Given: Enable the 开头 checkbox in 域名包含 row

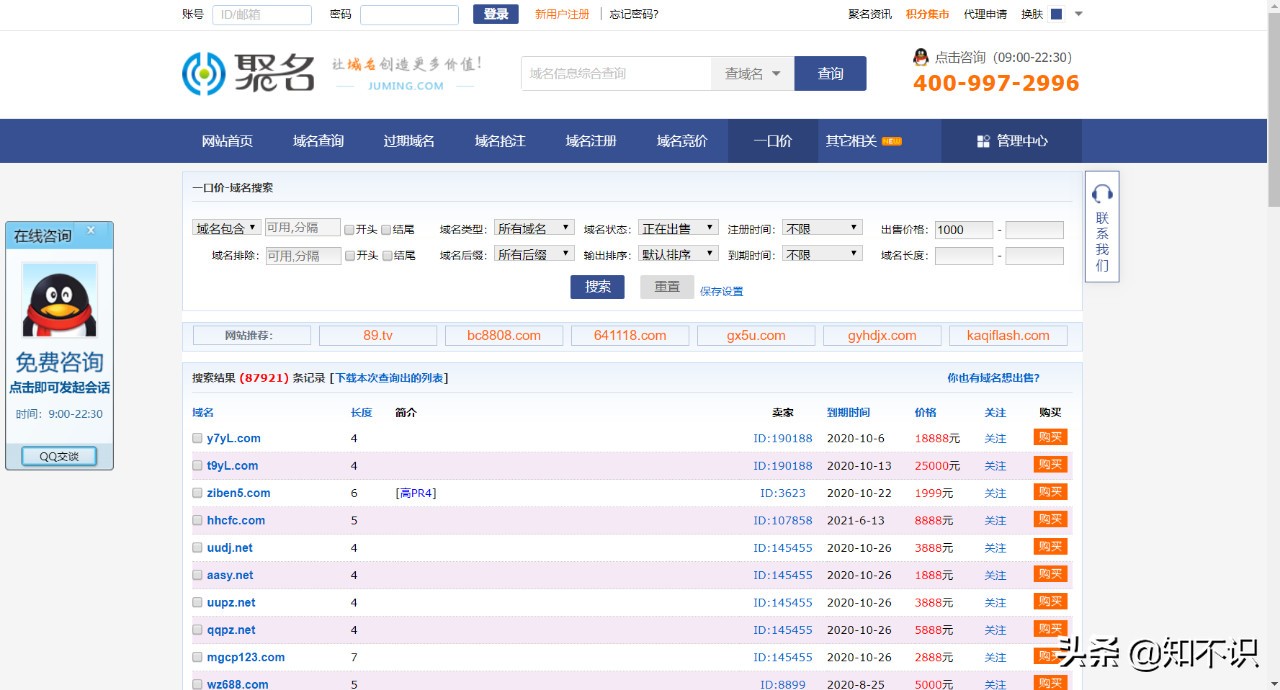Looking at the screenshot, I should pyautogui.click(x=349, y=227).
